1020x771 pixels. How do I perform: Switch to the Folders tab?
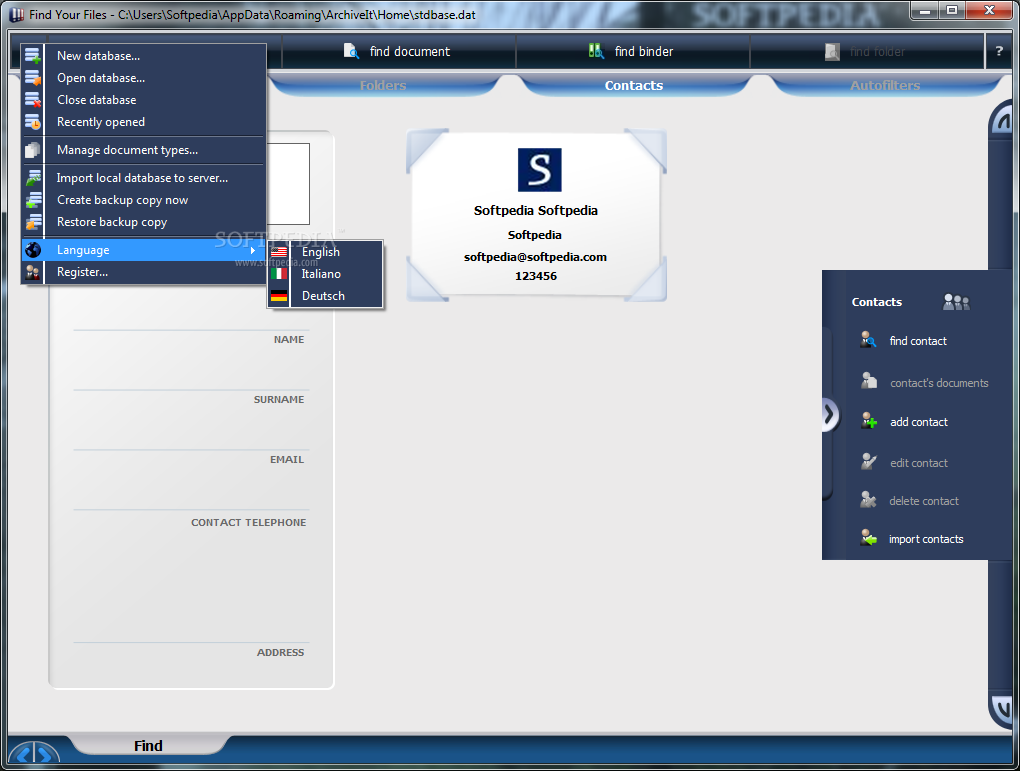click(382, 85)
